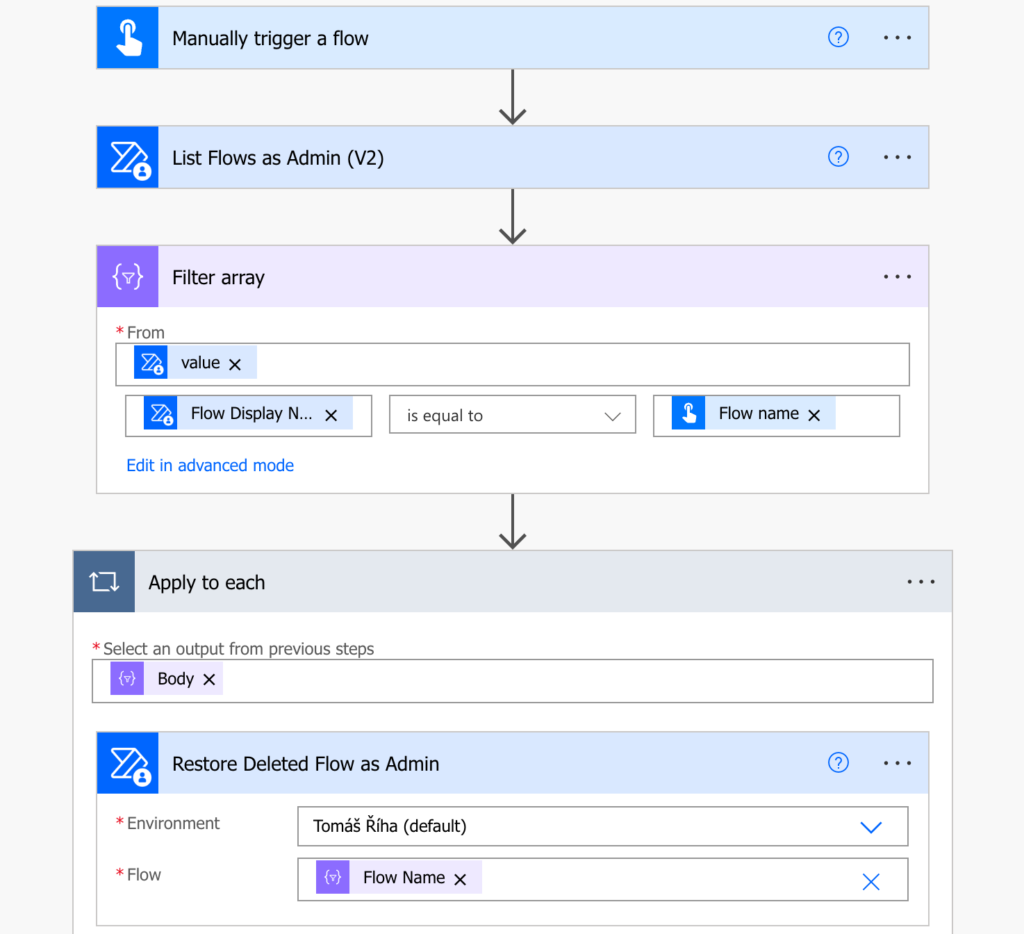Open more options for Apply to each
This screenshot has height=934, width=1024.
click(921, 582)
